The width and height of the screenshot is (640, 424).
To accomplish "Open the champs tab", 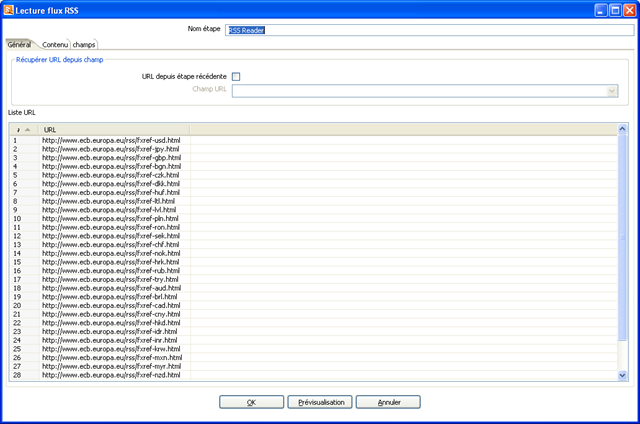I will [x=84, y=45].
